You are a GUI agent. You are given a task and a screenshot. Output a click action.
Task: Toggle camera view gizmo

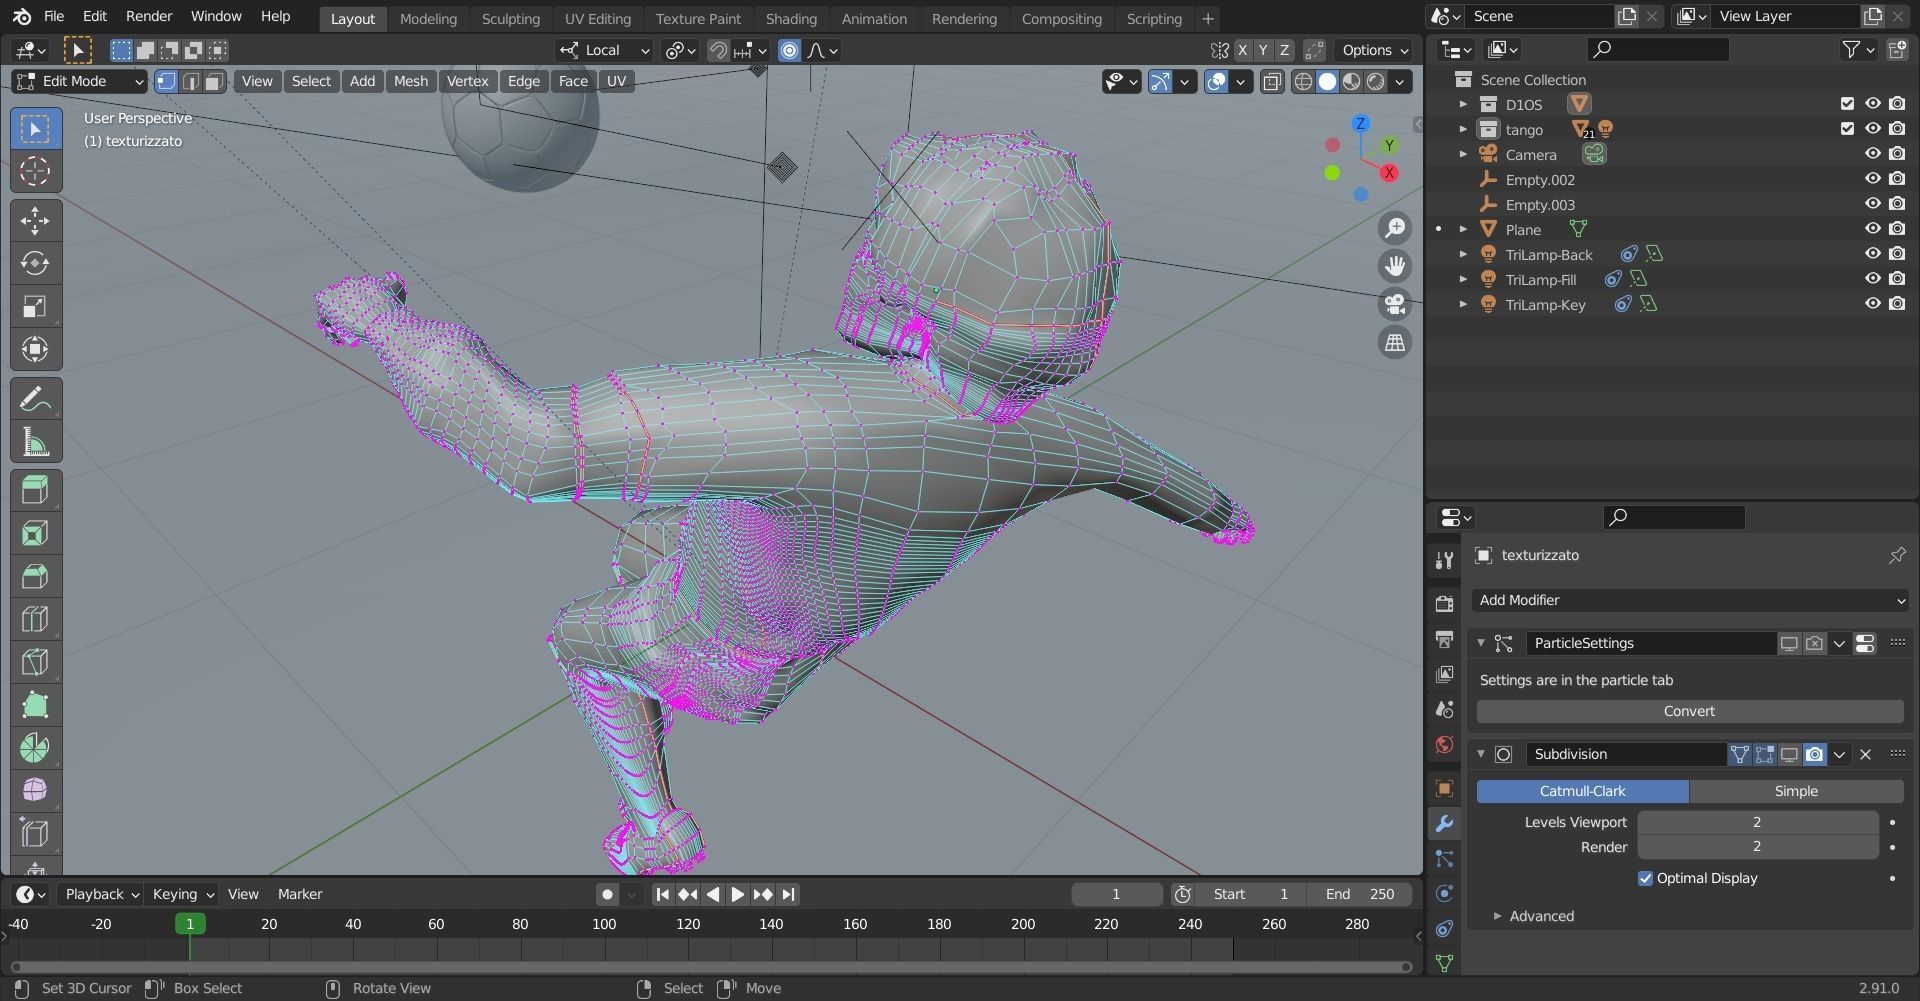1395,304
